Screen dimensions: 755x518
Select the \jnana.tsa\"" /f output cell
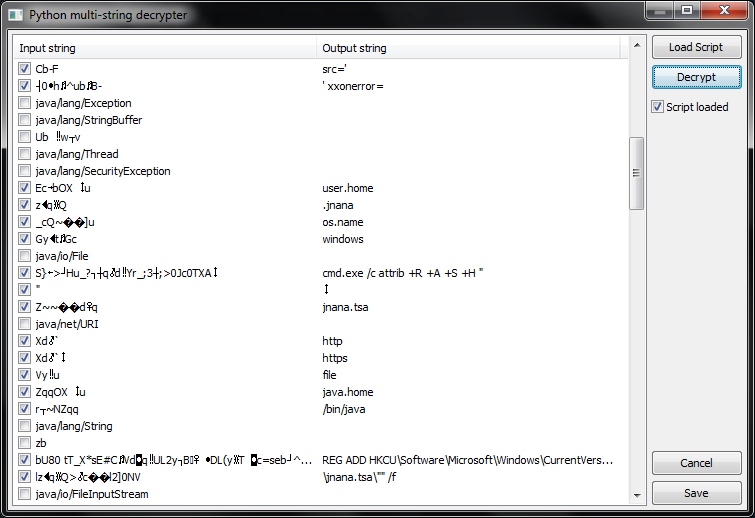[x=359, y=477]
